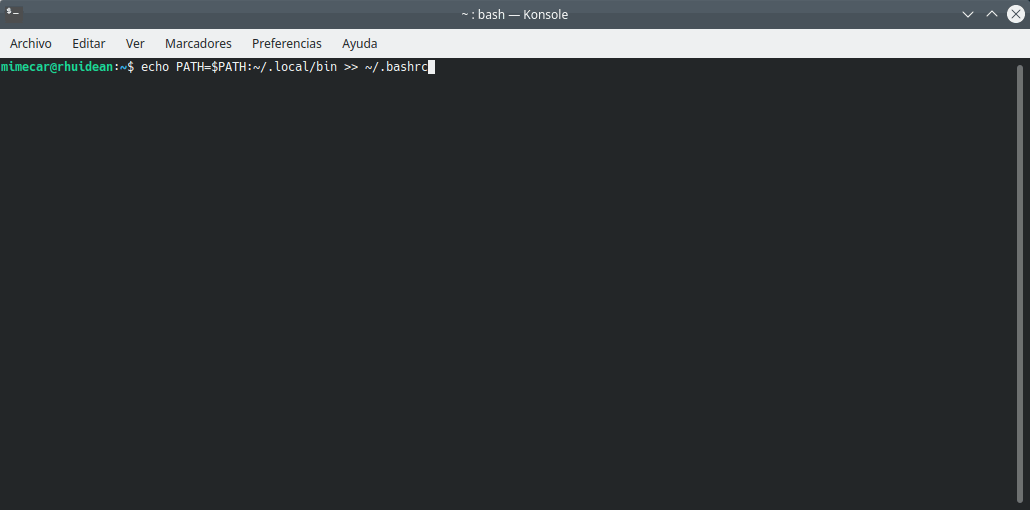1030x510 pixels.
Task: Click the window title '~ : bash — Konsole'
Action: click(514, 14)
